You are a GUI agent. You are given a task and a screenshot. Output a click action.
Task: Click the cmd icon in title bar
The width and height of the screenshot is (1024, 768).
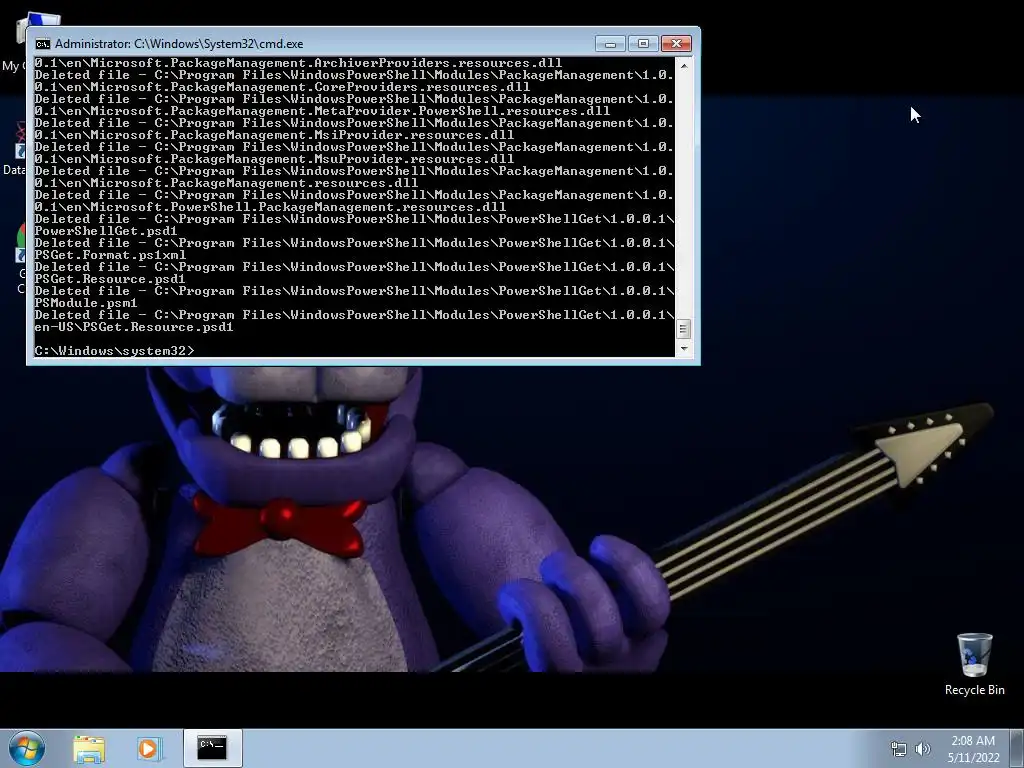tap(42, 44)
